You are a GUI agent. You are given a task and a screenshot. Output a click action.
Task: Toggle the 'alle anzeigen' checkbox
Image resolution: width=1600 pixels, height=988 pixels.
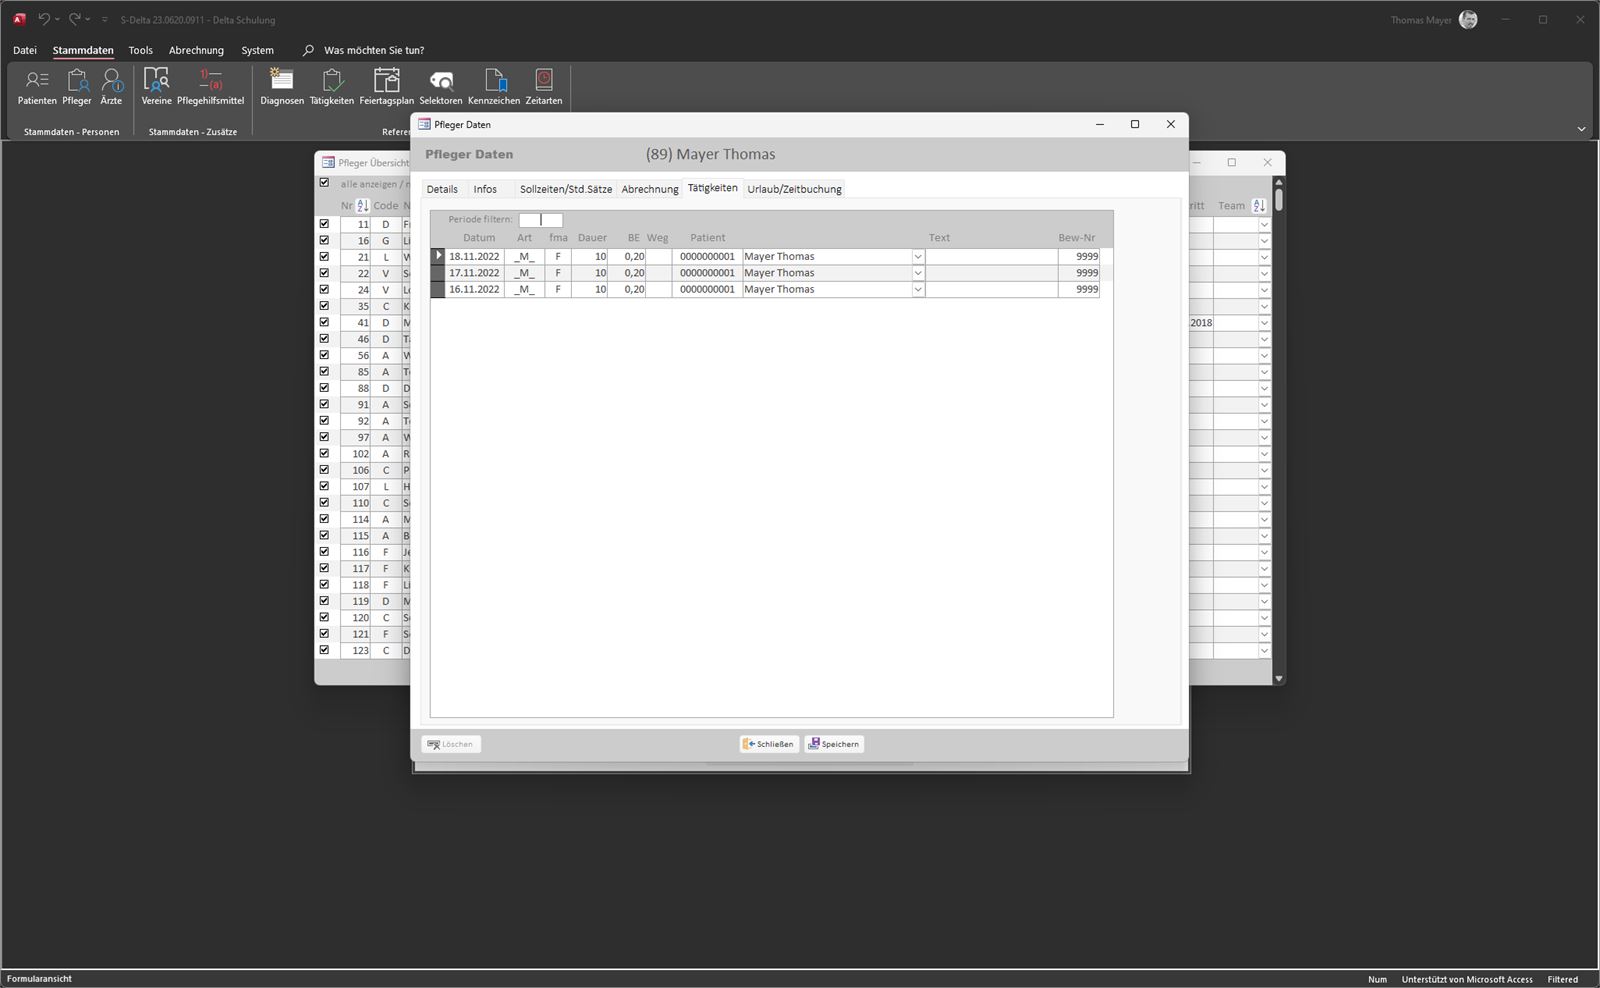pyautogui.click(x=324, y=183)
